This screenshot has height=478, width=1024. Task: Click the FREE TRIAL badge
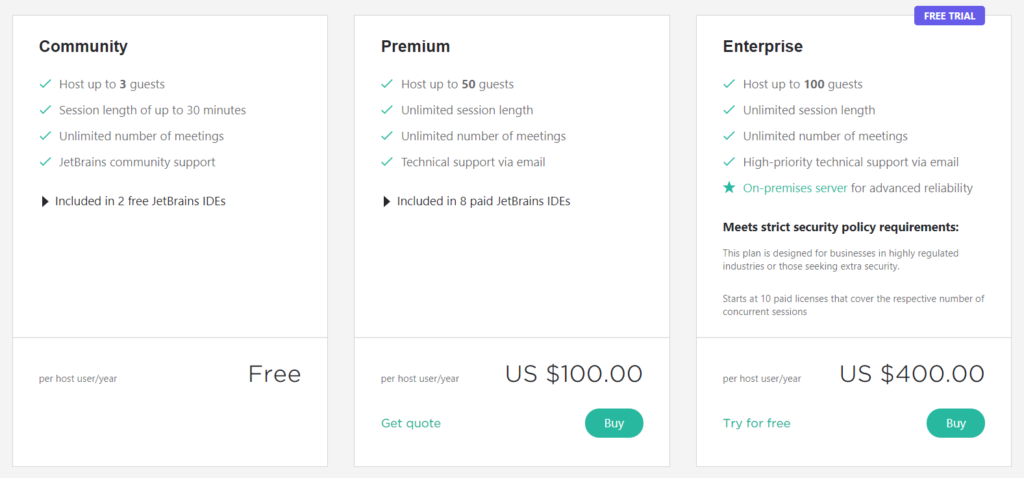(x=950, y=16)
